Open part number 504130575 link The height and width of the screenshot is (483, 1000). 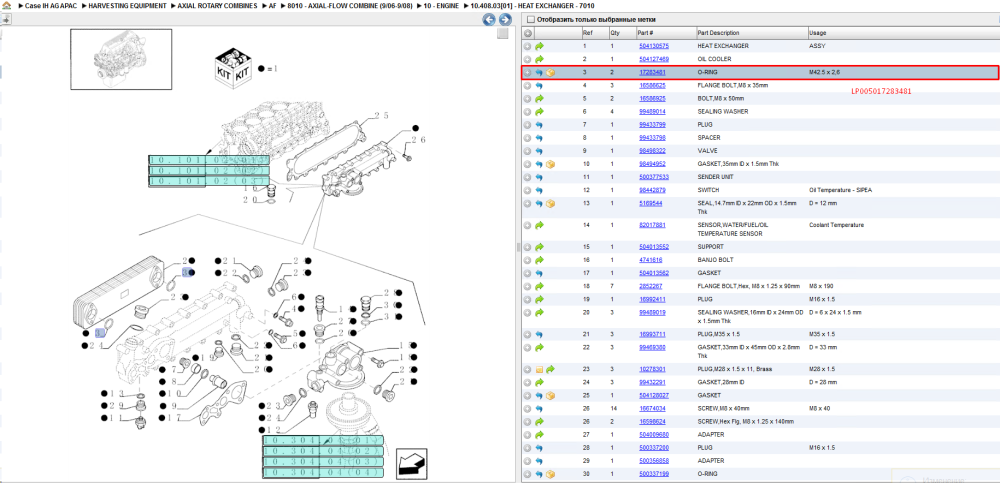(654, 47)
